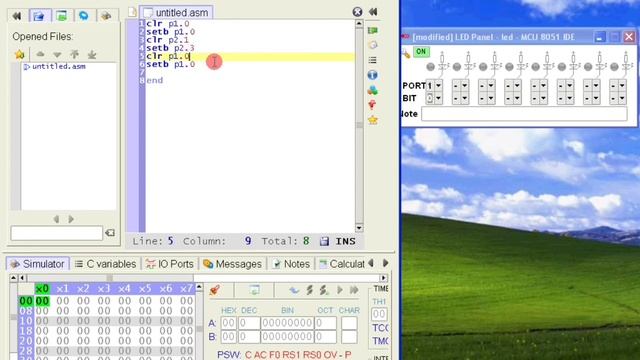Screen dimensions: 640x360
Task: Click the x0 column header in memory table
Action: click(42, 289)
